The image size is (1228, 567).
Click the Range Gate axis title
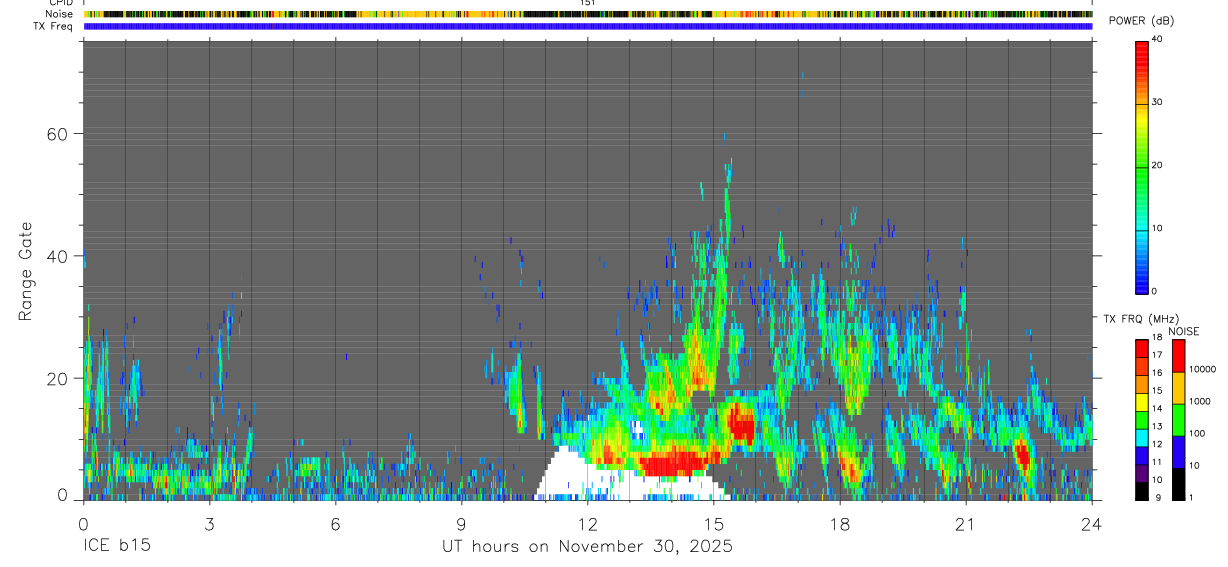pyautogui.click(x=26, y=271)
